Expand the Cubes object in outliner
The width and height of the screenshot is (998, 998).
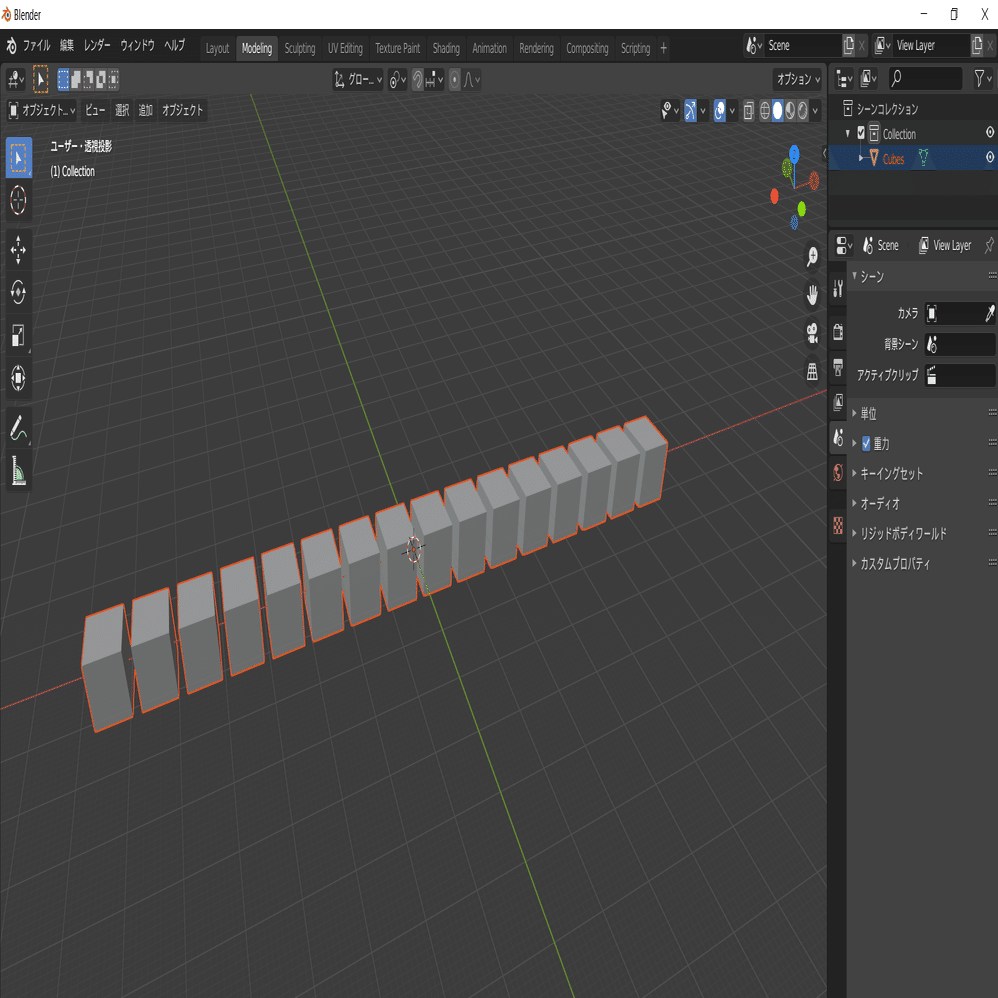point(861,158)
